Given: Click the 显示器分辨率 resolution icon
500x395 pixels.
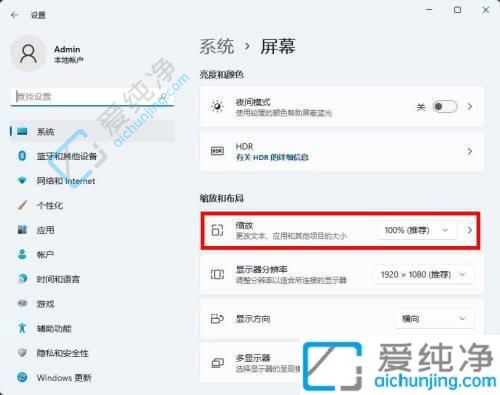Looking at the screenshot, I should click(217, 274).
